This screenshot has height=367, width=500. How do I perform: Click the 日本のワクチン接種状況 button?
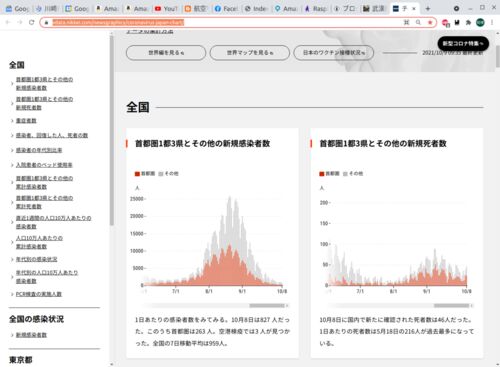coord(333,53)
